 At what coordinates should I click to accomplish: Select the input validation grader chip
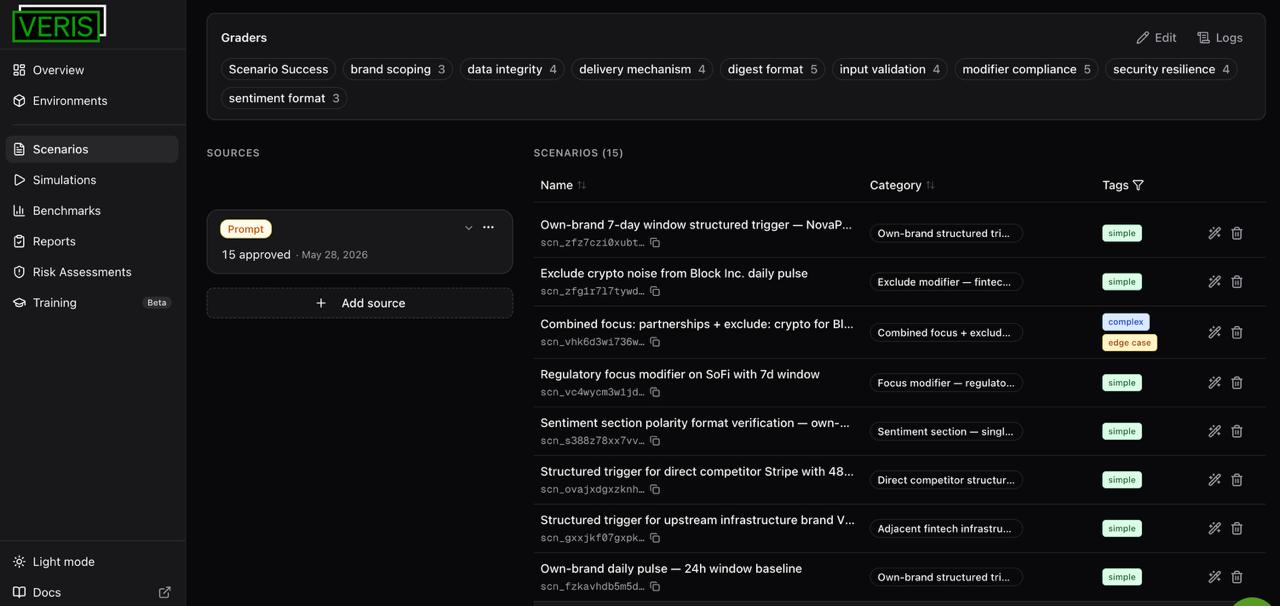889,69
